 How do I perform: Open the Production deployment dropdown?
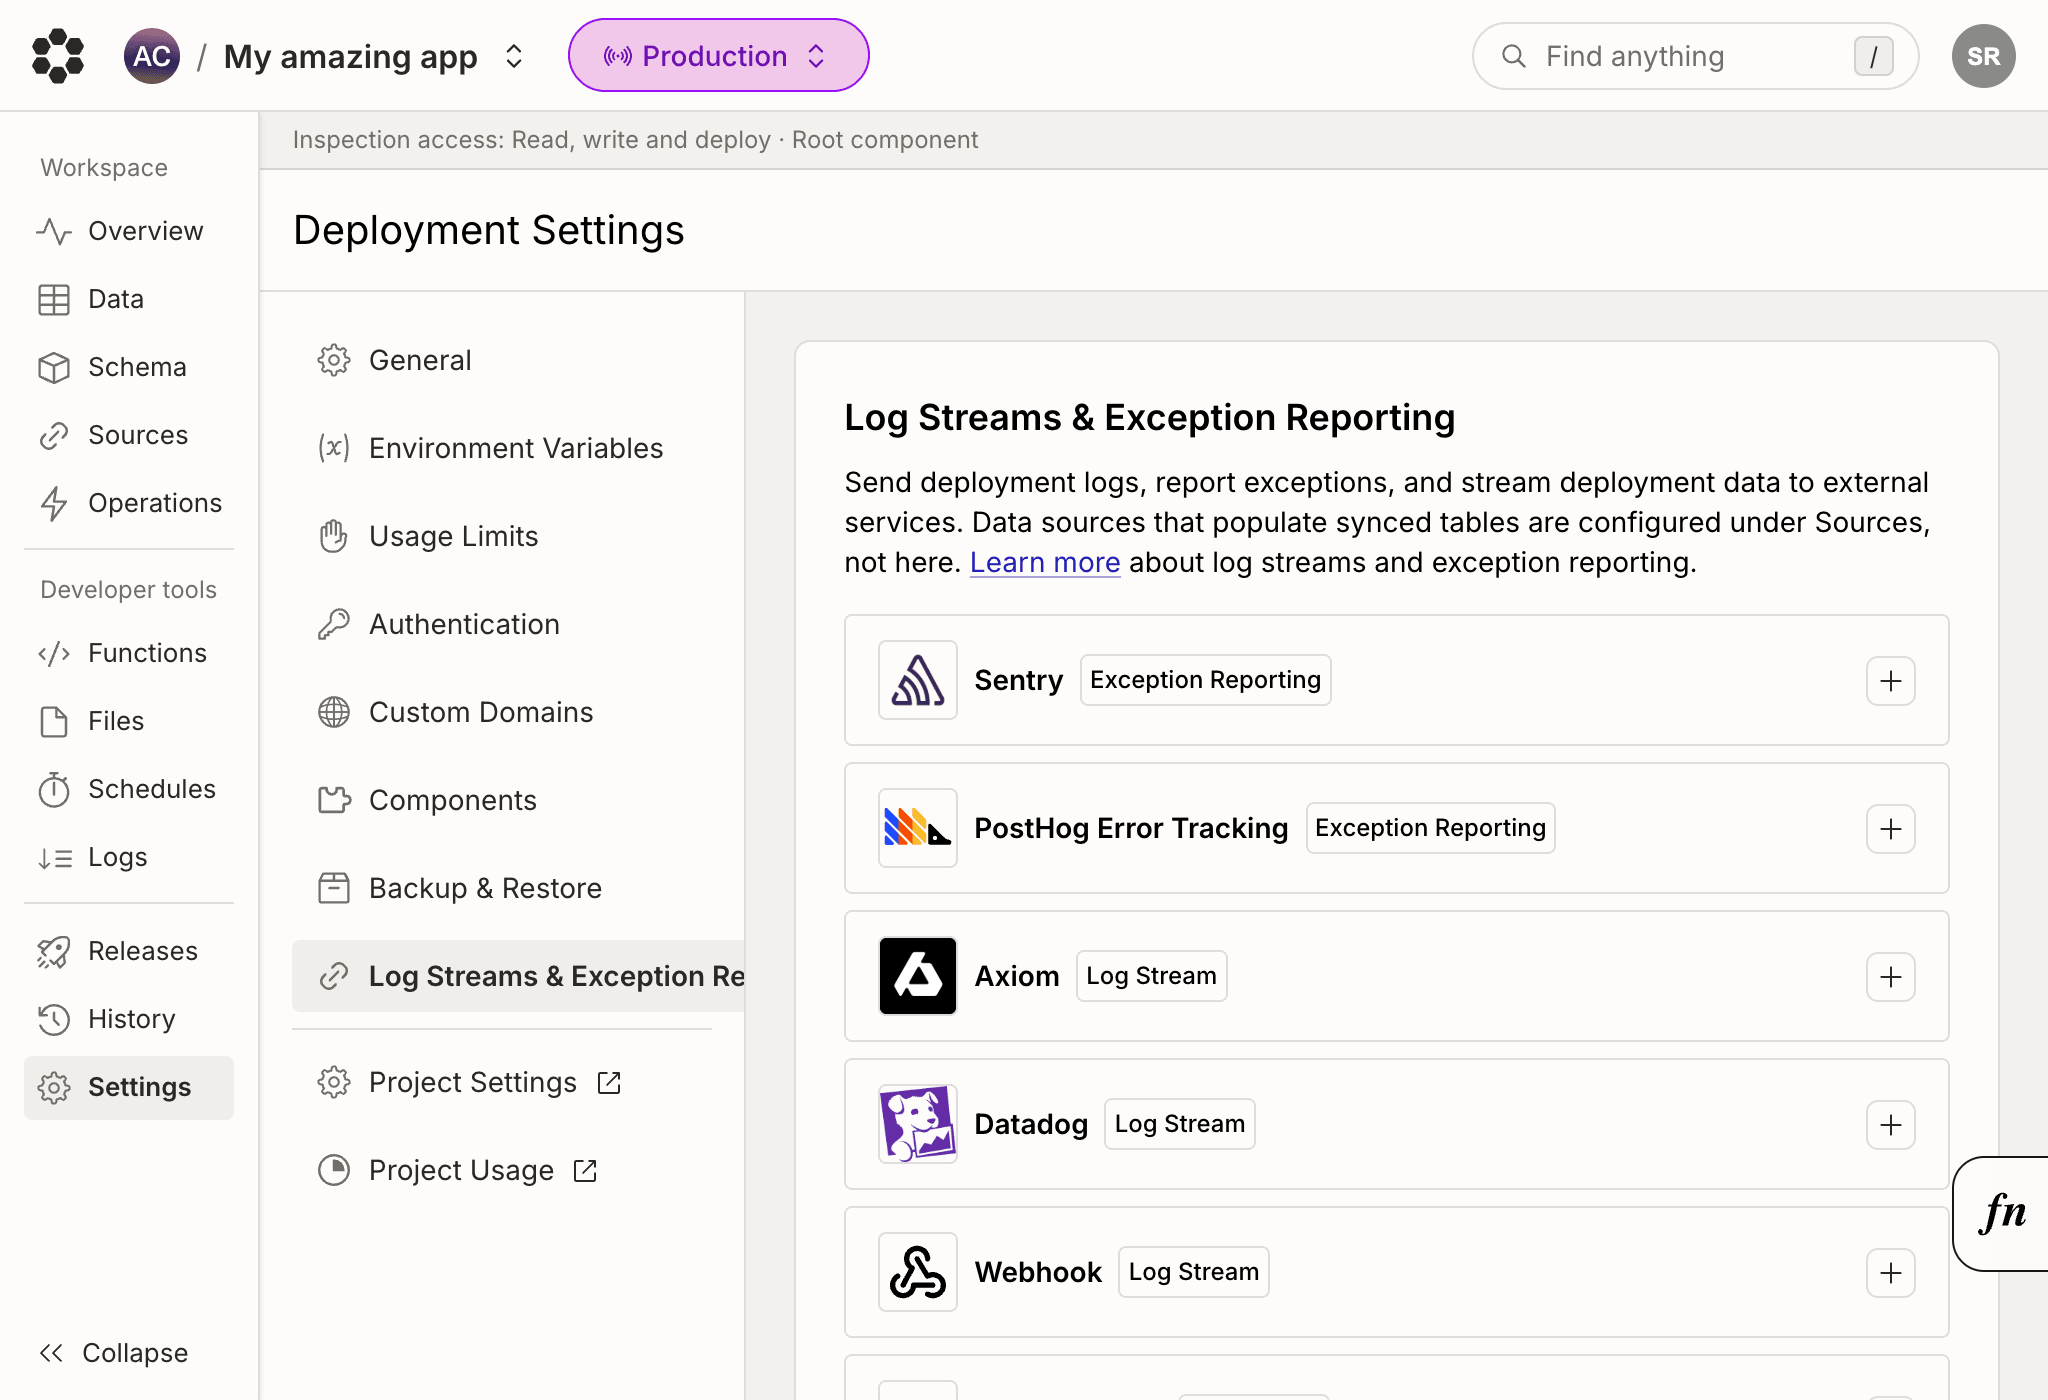click(718, 56)
